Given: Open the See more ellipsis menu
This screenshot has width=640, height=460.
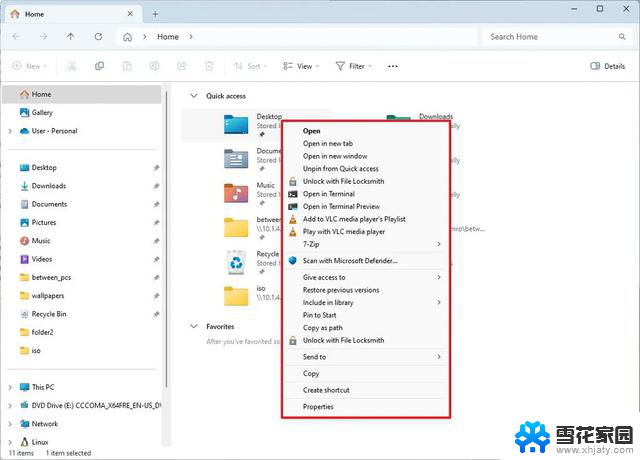Looking at the screenshot, I should (393, 66).
